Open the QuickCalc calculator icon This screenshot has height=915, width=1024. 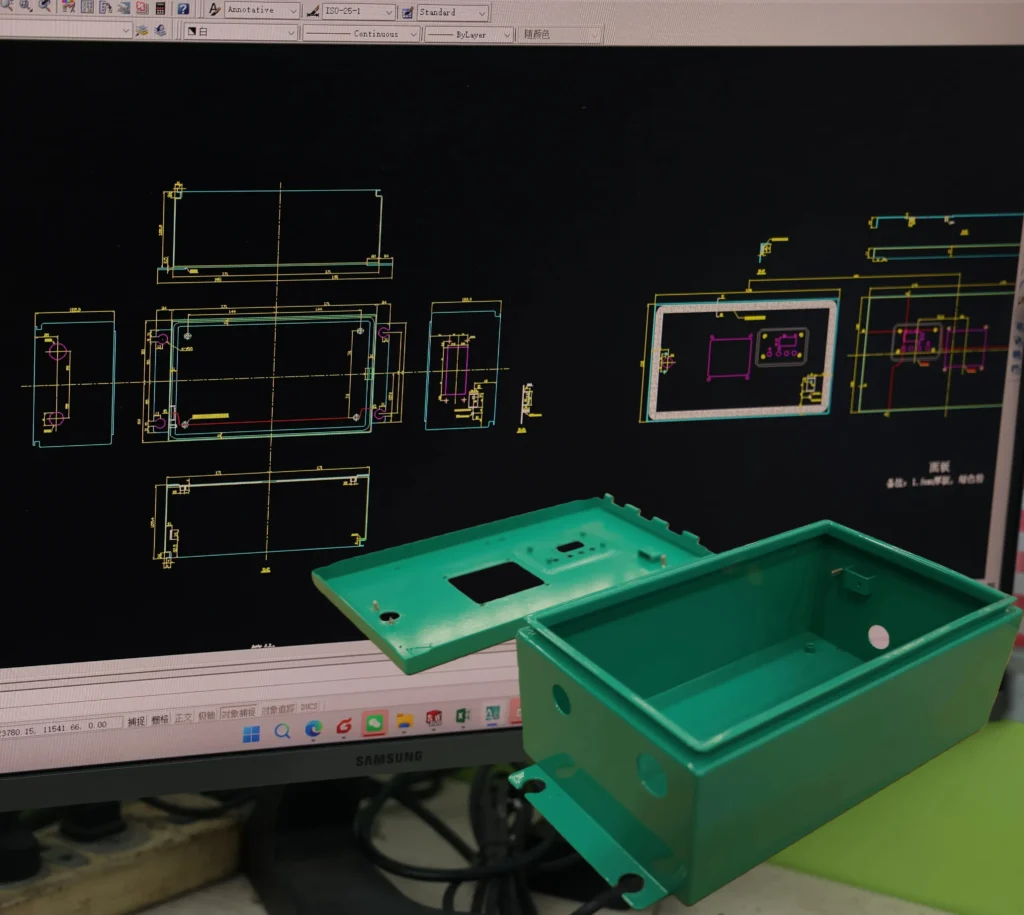(x=160, y=8)
